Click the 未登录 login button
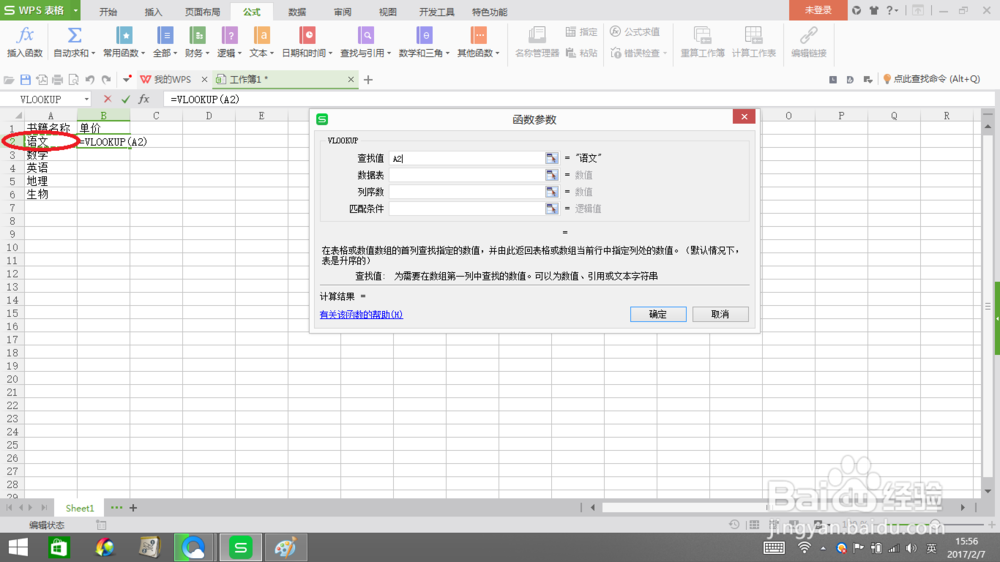The height and width of the screenshot is (562, 1000). point(818,10)
